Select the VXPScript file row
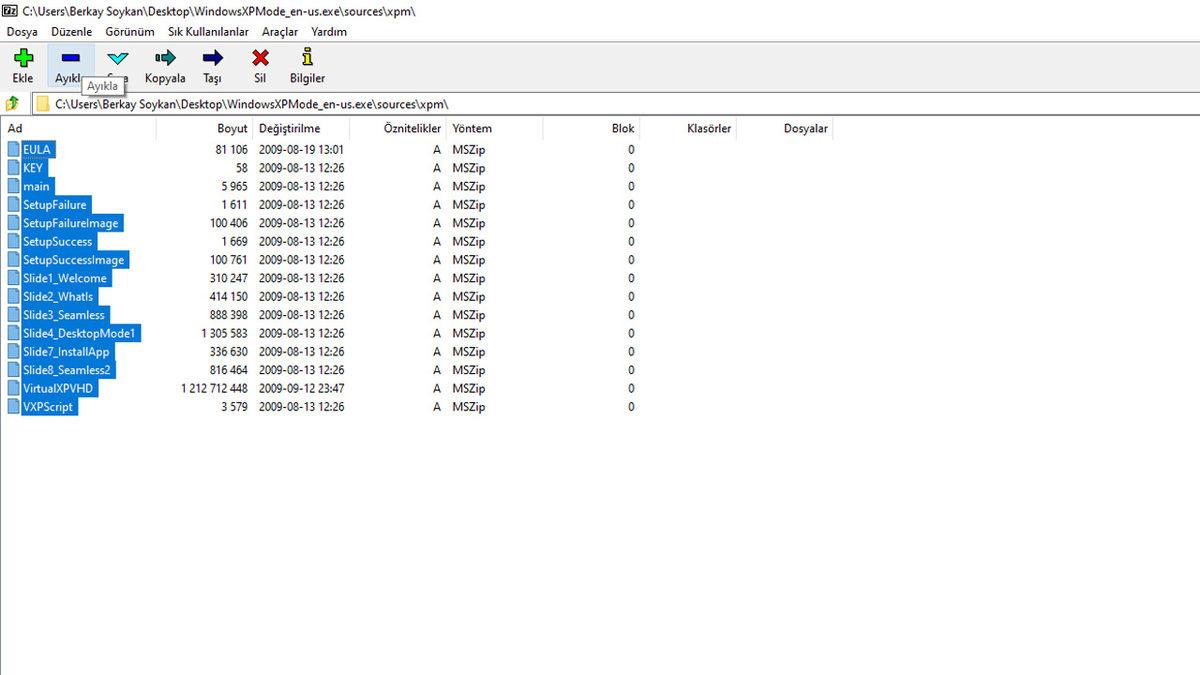Image resolution: width=1200 pixels, height=675 pixels. coord(48,407)
